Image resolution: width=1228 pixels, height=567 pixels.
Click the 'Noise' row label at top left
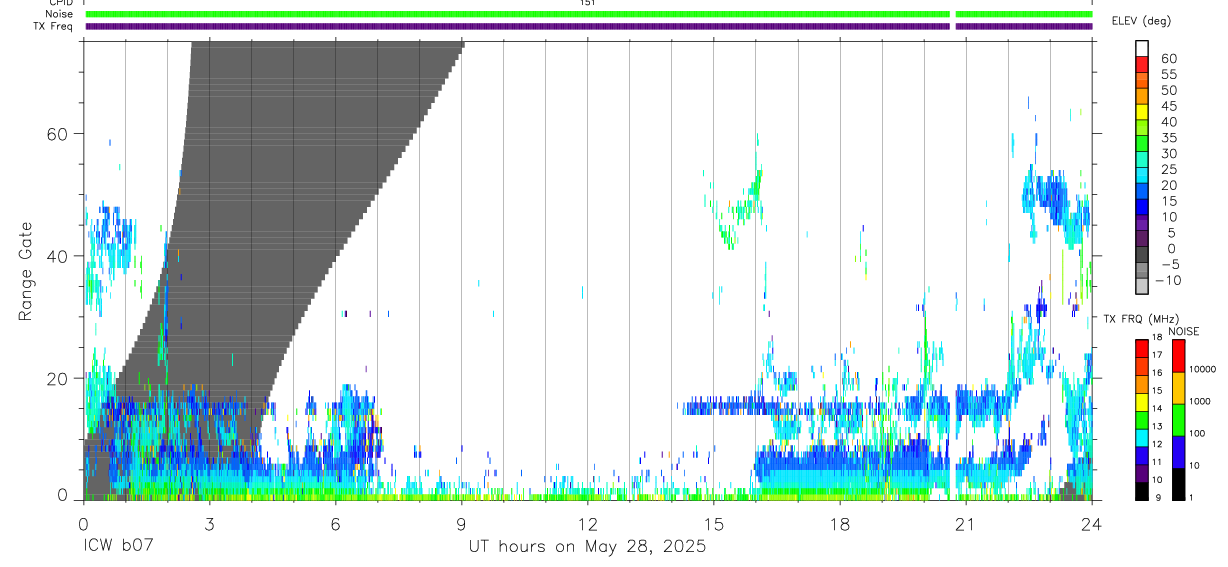(60, 14)
